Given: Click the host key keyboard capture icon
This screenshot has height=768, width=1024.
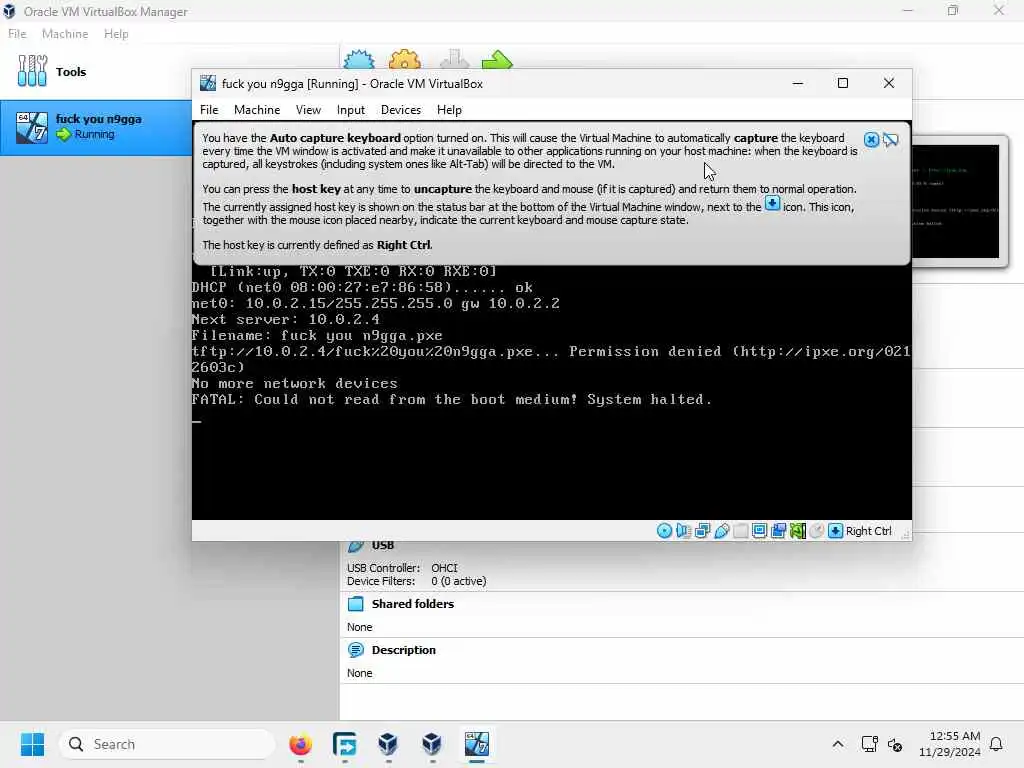Looking at the screenshot, I should tap(835, 531).
